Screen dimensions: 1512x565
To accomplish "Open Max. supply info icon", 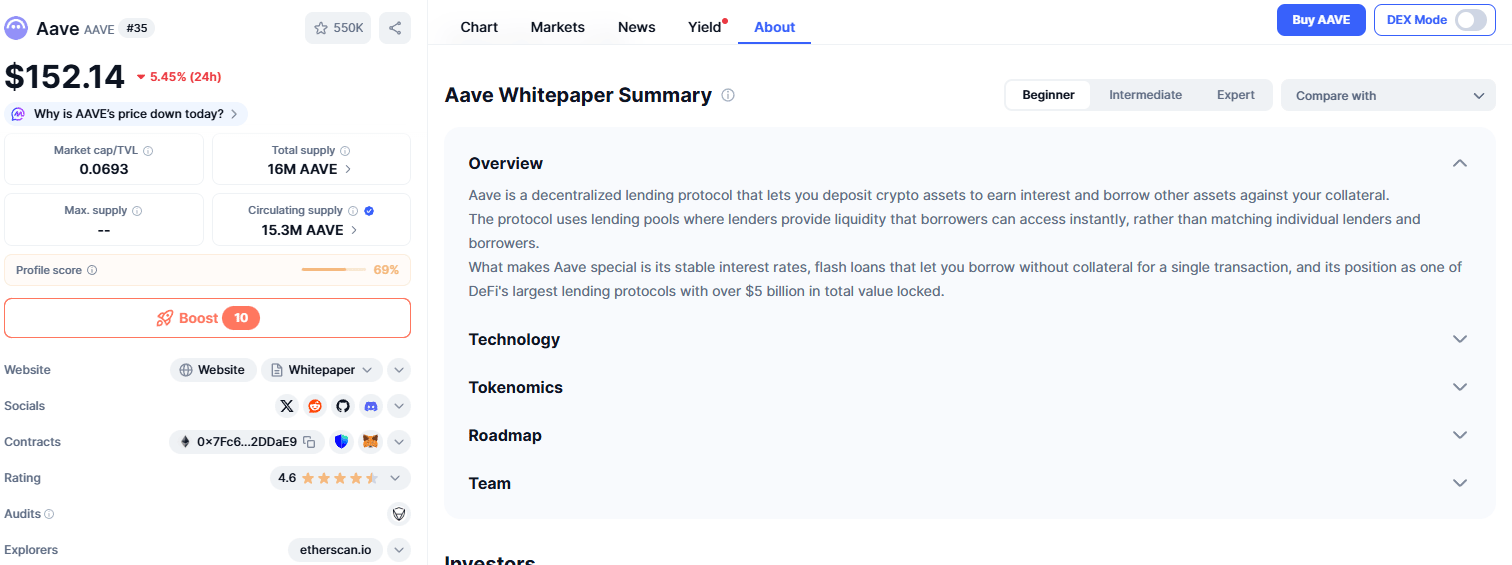I will click(x=137, y=211).
